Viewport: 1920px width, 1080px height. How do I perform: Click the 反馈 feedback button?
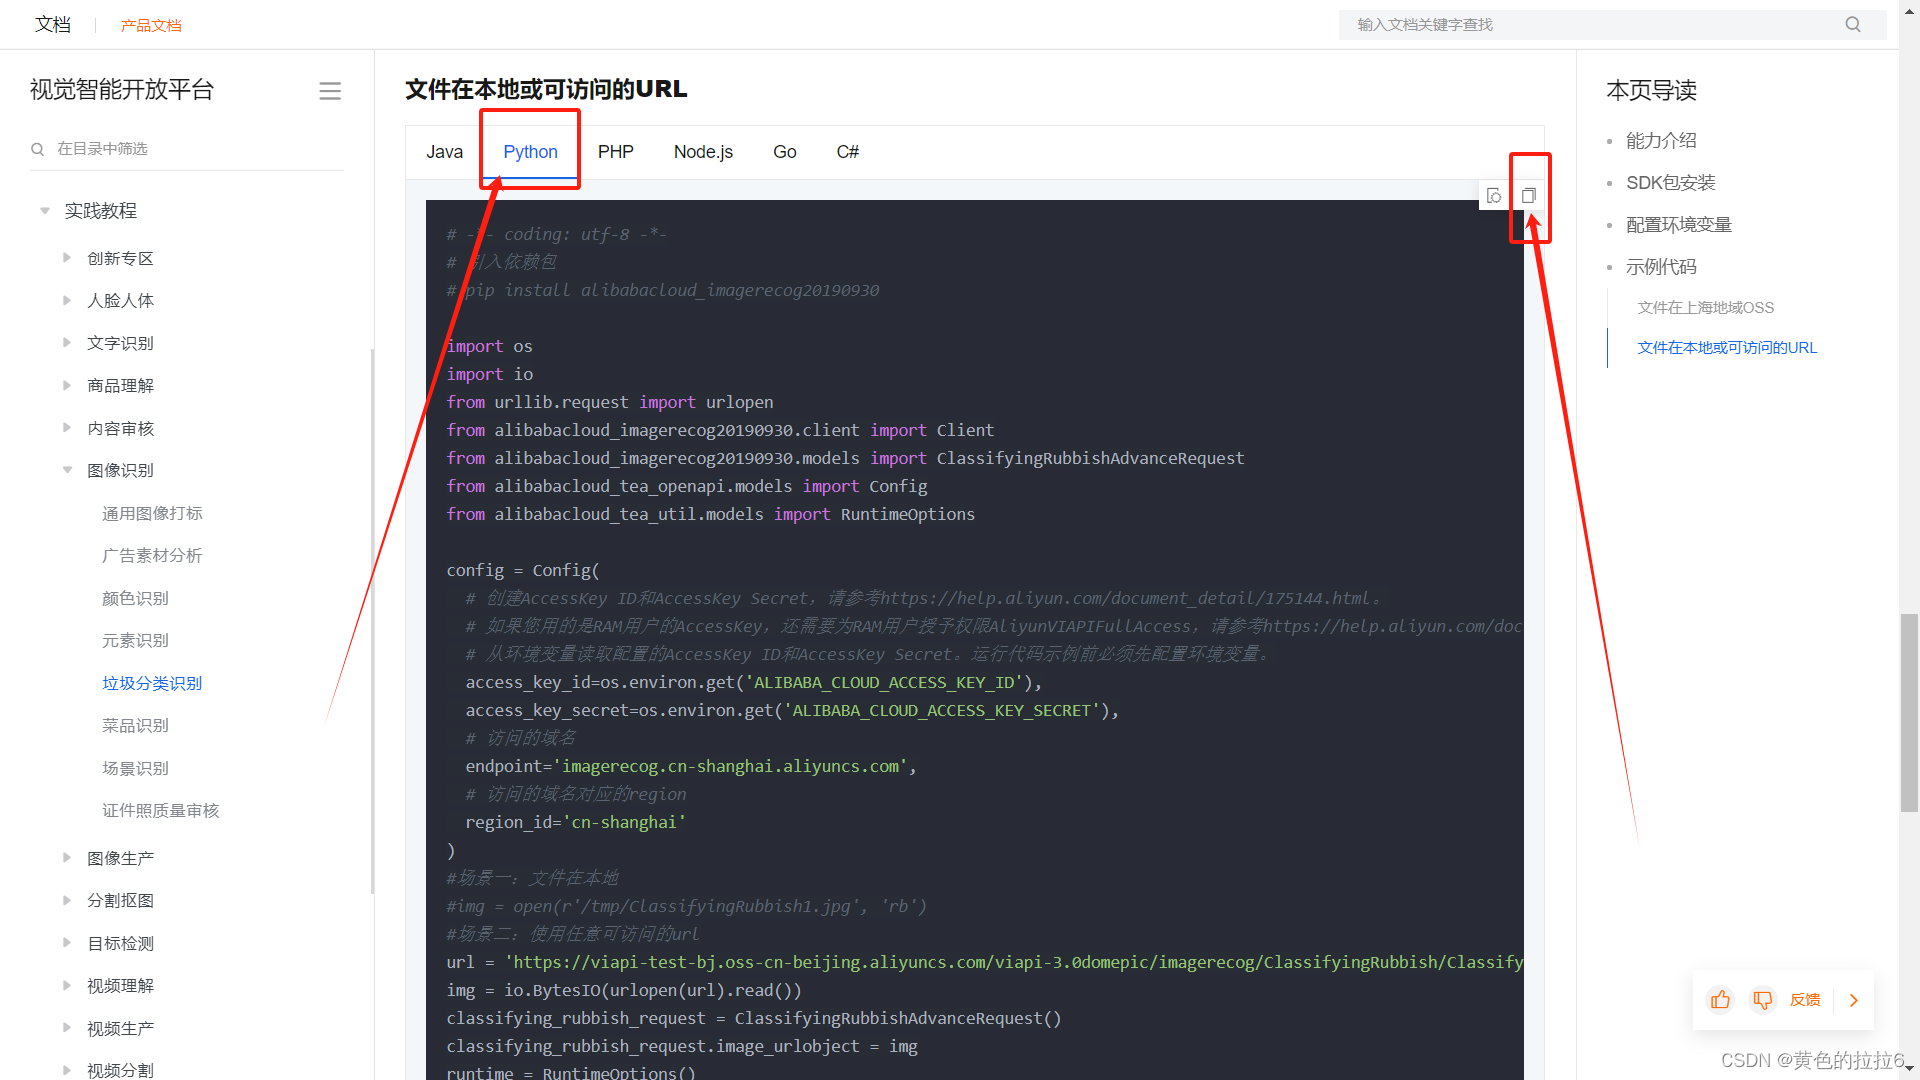[1805, 1000]
